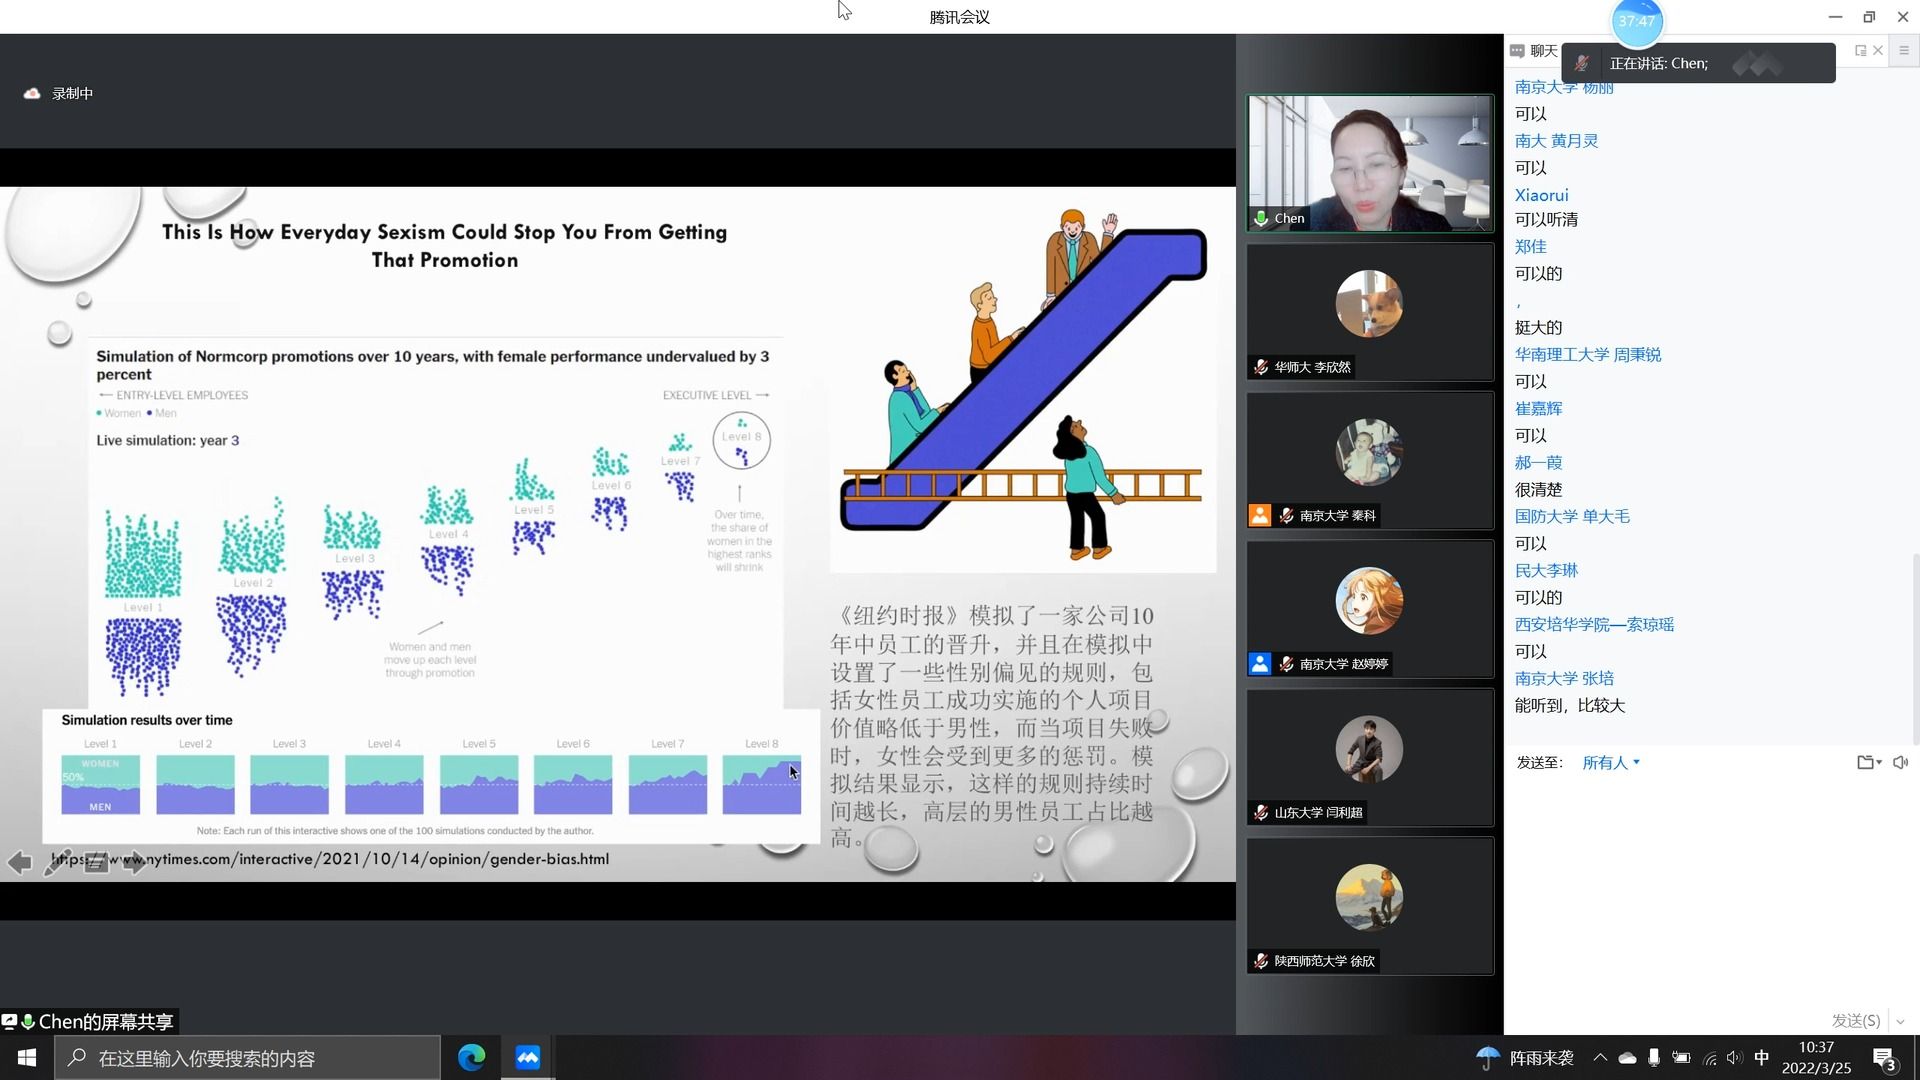Click chat message 挺大的
Screen dimensions: 1920x1080
pyautogui.click(x=1538, y=327)
